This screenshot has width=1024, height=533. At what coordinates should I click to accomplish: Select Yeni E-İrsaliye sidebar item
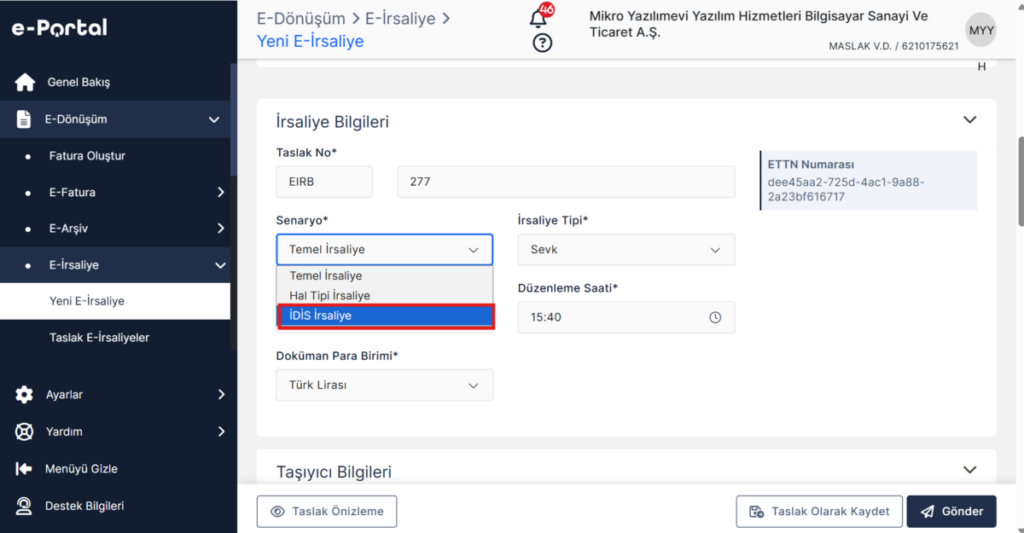(x=115, y=301)
